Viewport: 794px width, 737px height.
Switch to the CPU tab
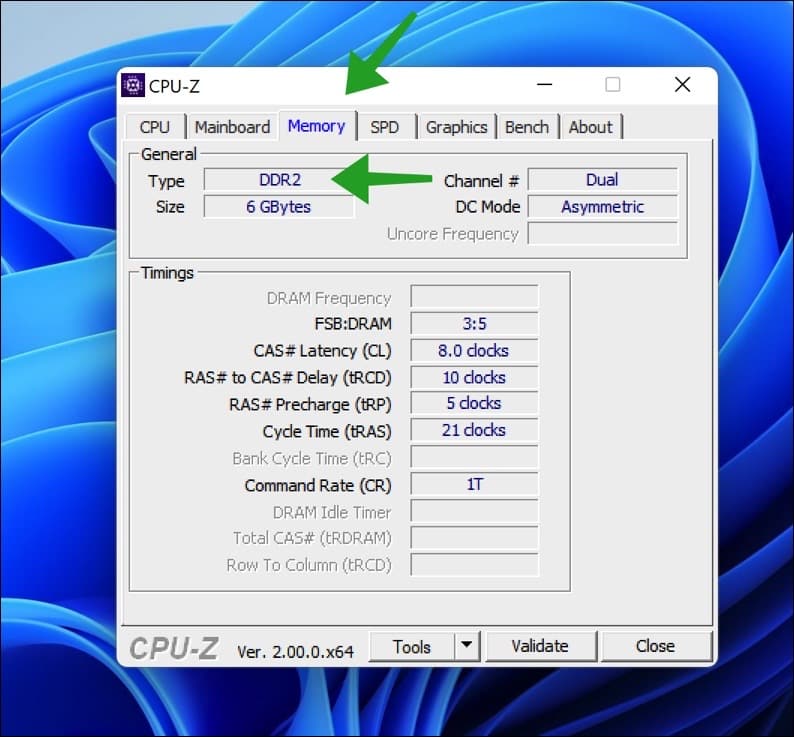(x=155, y=127)
